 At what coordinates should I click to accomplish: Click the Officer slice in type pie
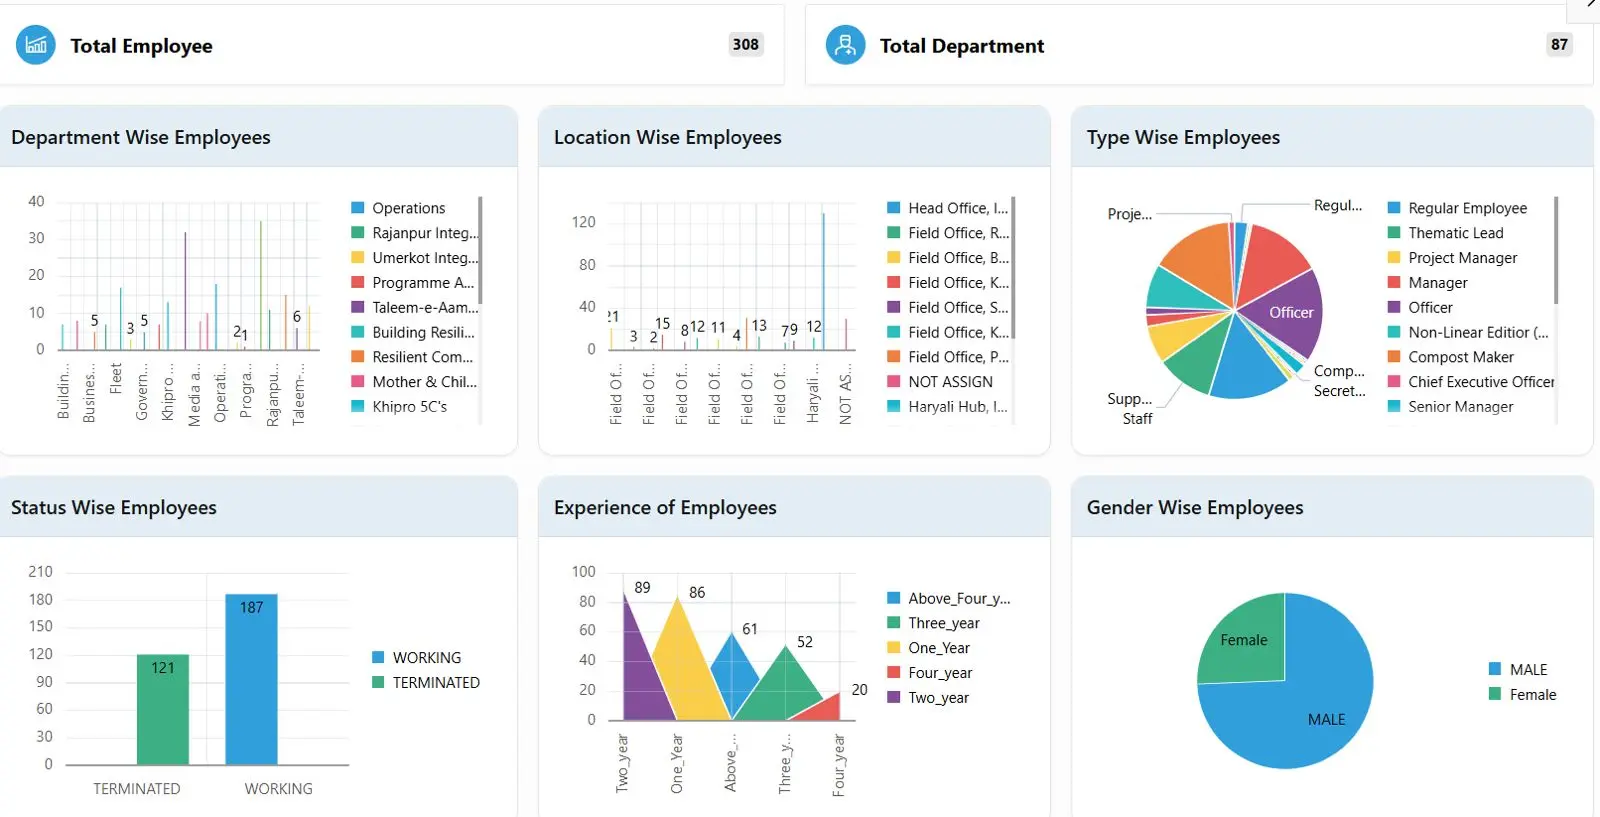coord(1286,313)
